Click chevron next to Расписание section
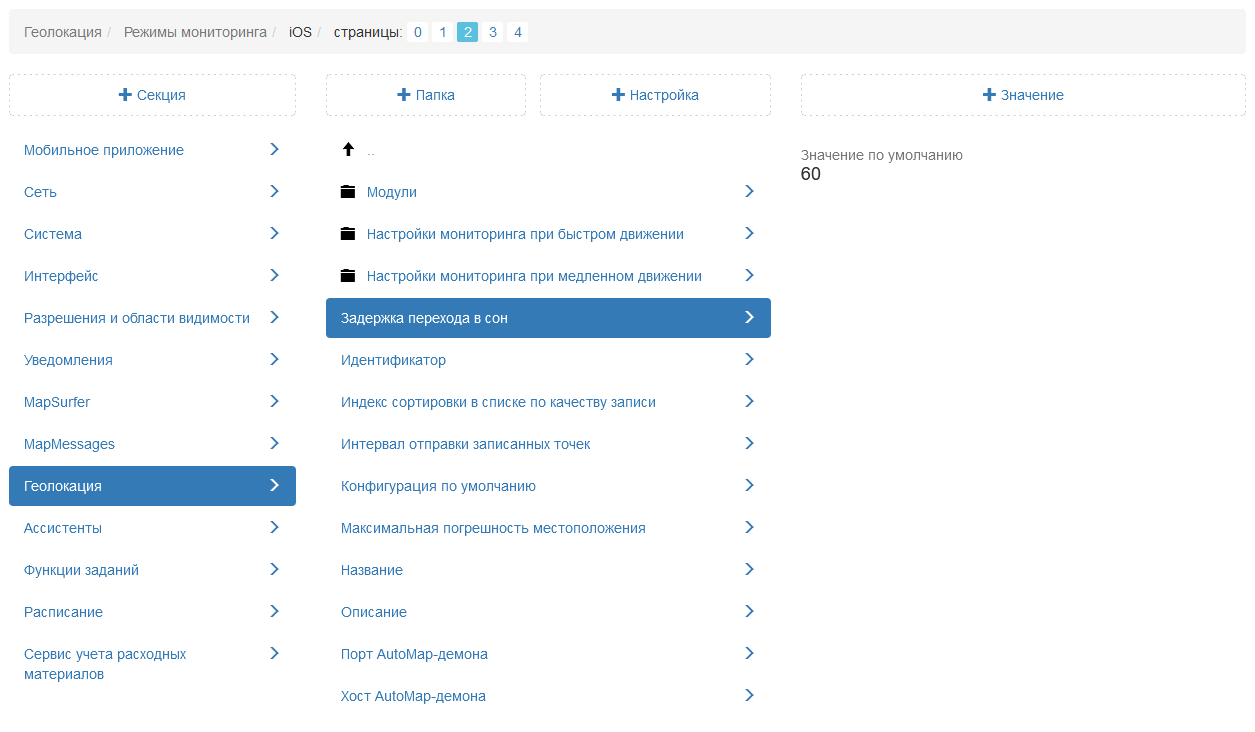 coord(275,611)
